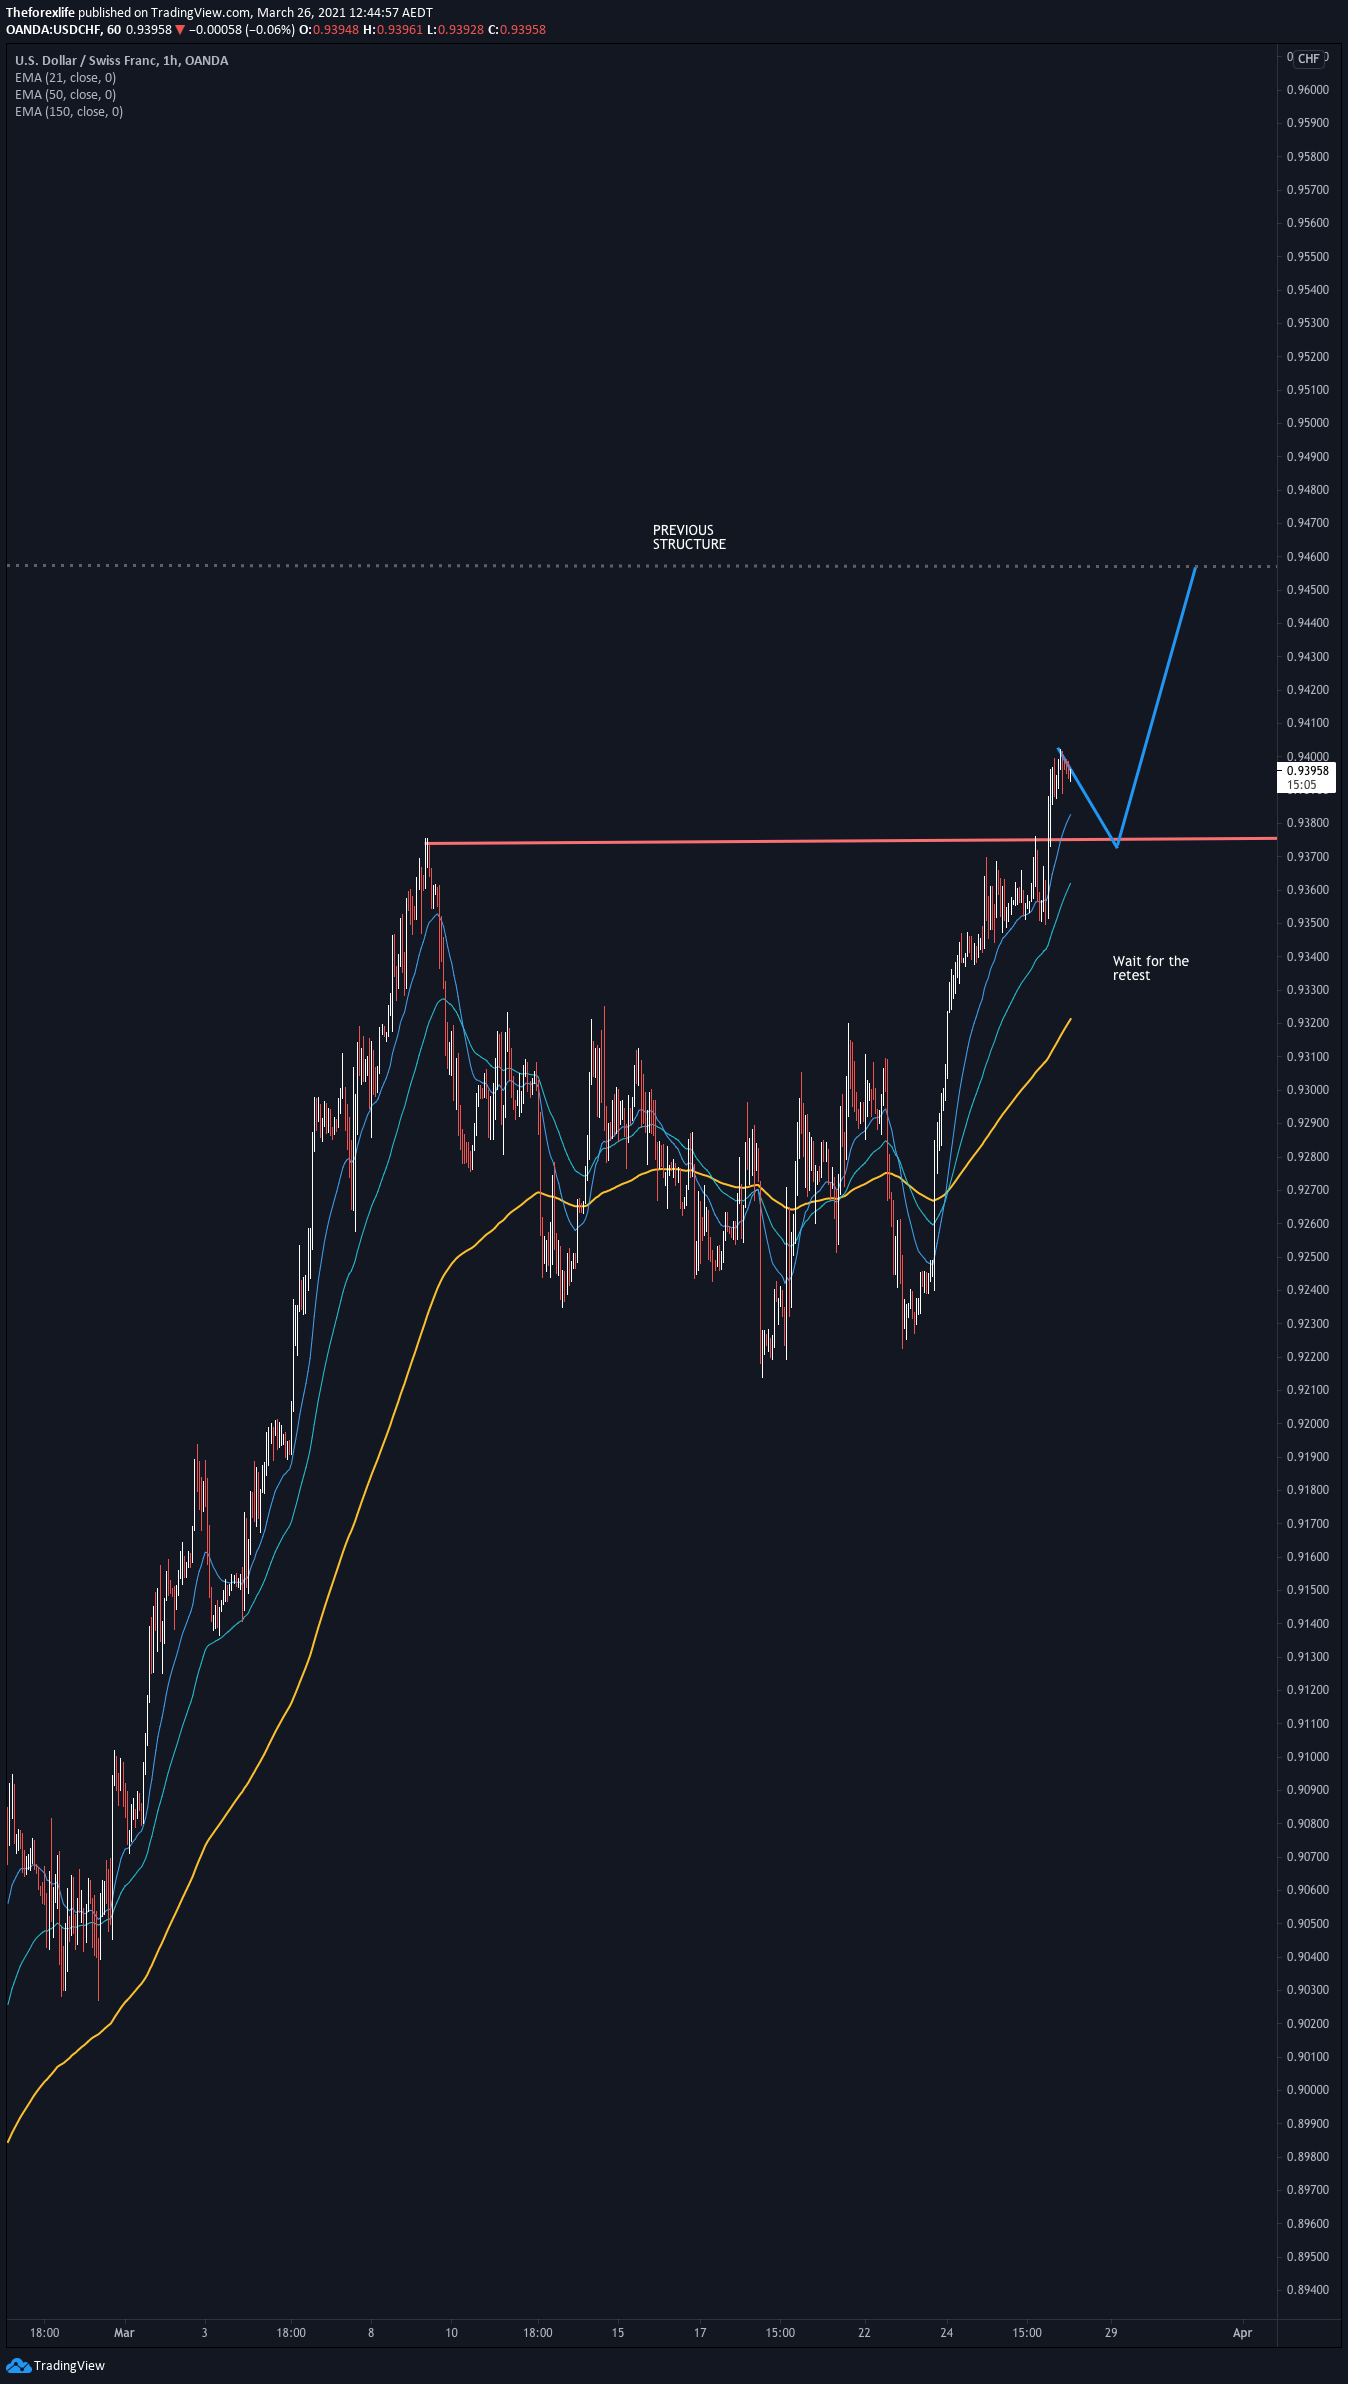Click the 24 date on the time axis
The height and width of the screenshot is (2384, 1348).
pyautogui.click(x=947, y=2333)
